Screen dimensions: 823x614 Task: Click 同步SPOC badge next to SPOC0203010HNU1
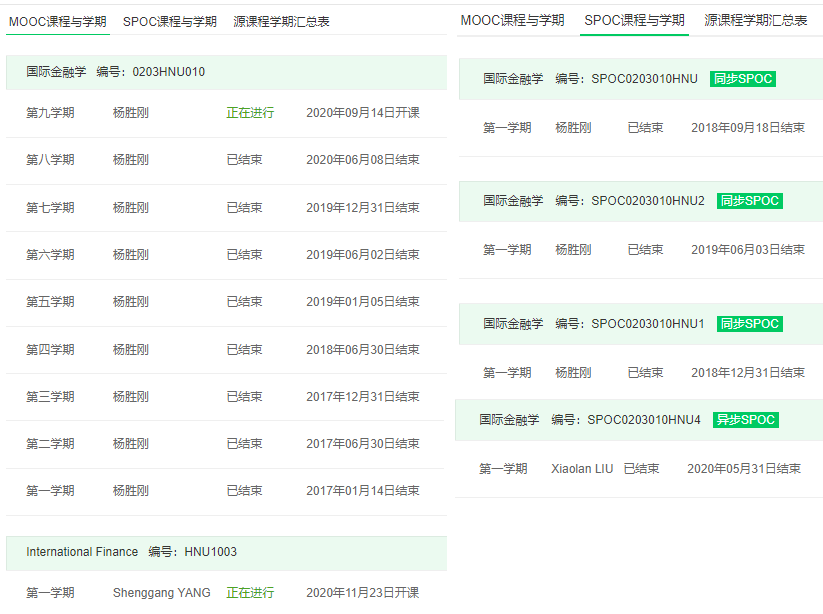(749, 324)
